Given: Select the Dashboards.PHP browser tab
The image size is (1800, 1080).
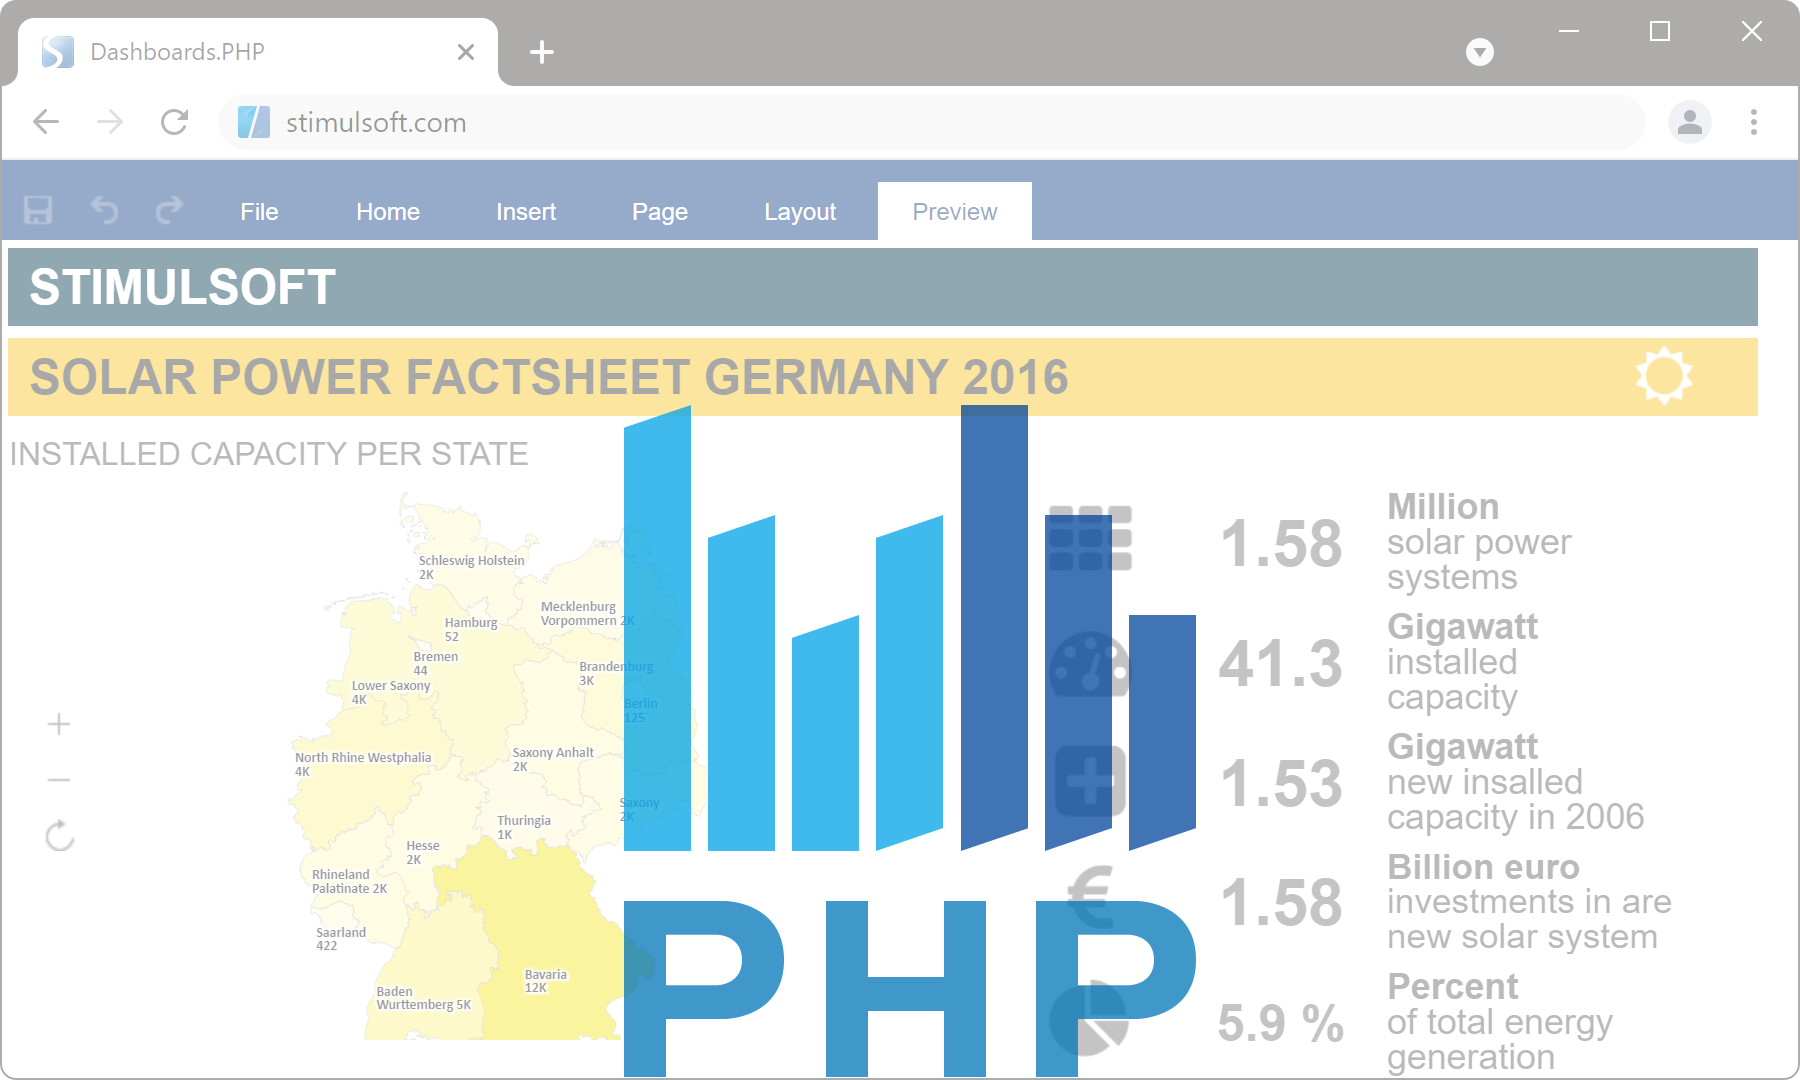Looking at the screenshot, I should pos(258,52).
